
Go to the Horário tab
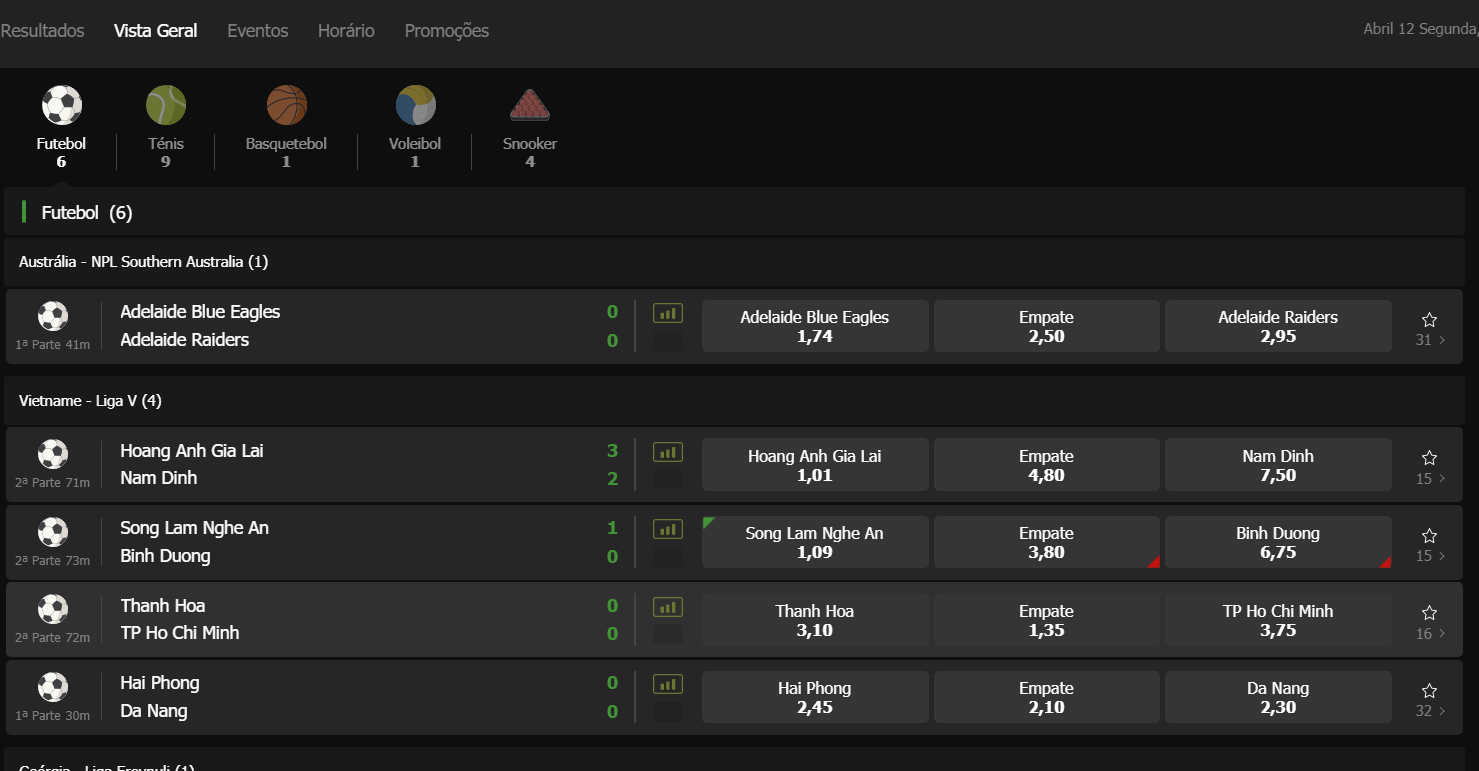346,31
